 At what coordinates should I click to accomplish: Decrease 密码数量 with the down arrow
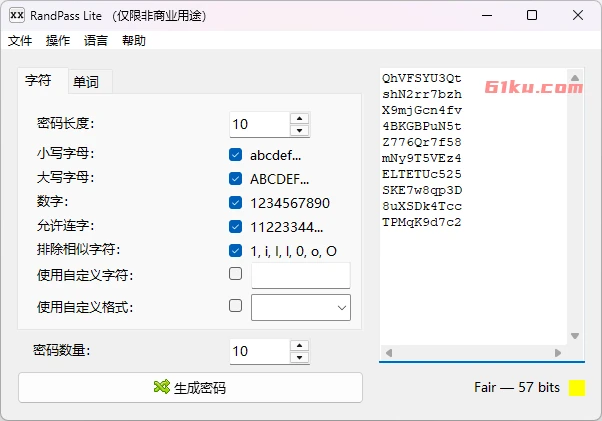tap(299, 358)
